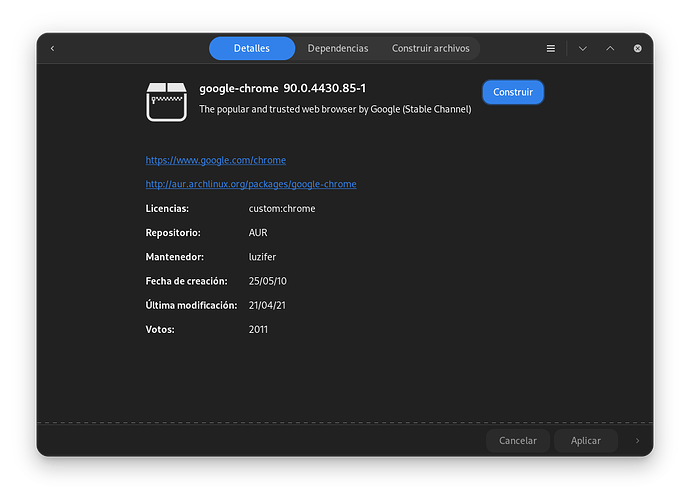Screen dimensions: 690x496
Task: Close the package manager window
Action: pyautogui.click(x=637, y=48)
